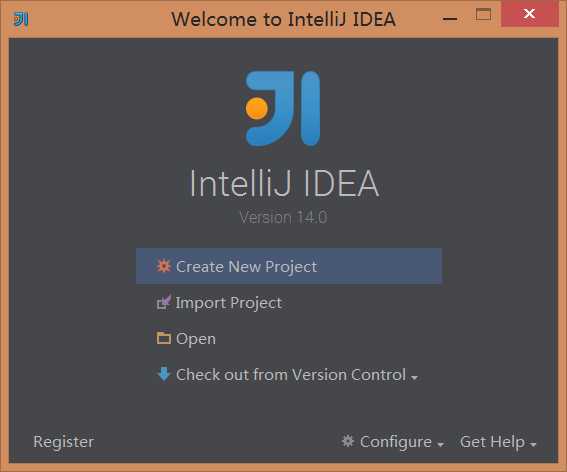The height and width of the screenshot is (472, 567).
Task: Open the Configure menu label
Action: [396, 442]
